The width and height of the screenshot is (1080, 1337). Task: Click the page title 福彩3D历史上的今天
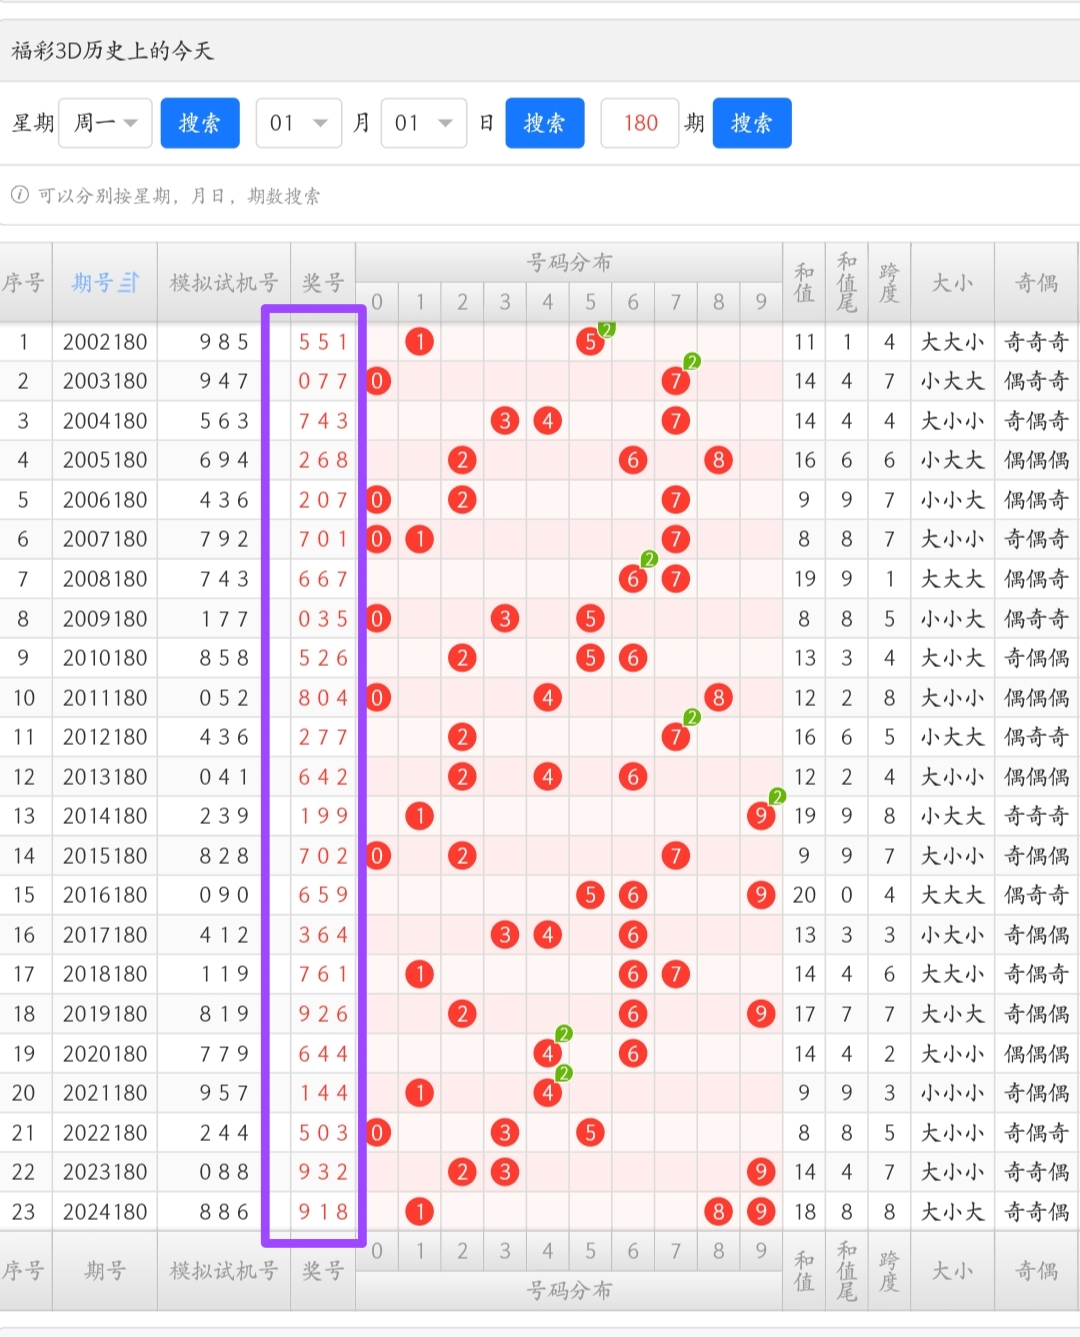(x=113, y=51)
